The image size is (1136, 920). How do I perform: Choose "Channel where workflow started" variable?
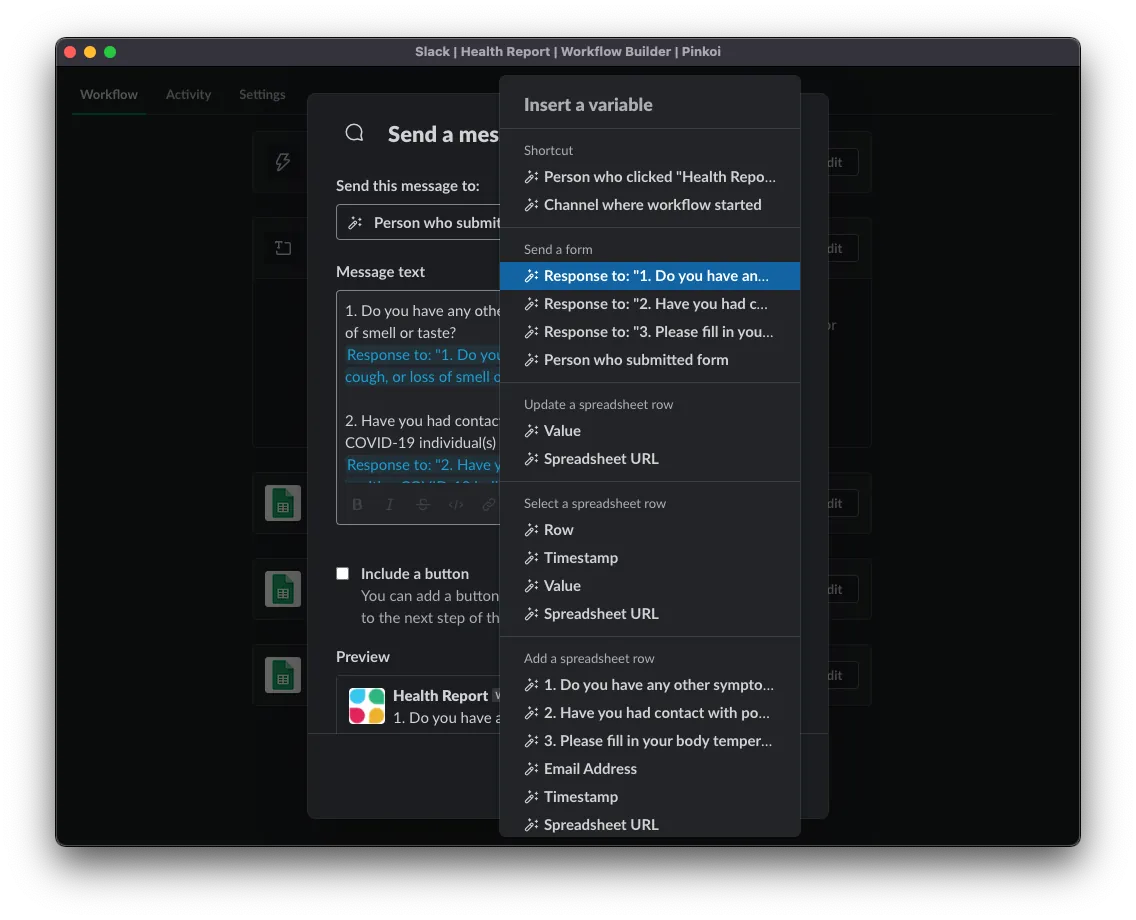point(652,205)
